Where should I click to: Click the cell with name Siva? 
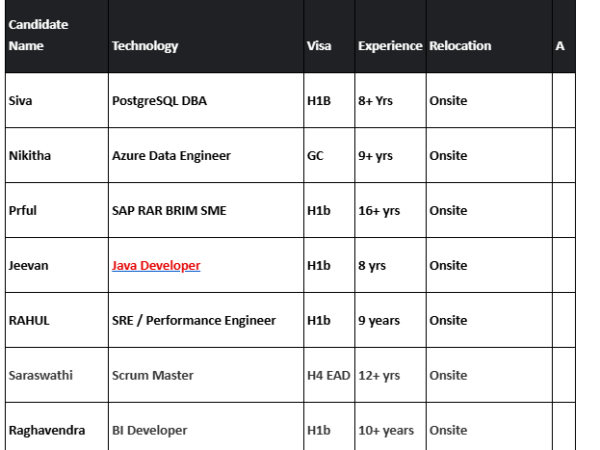[x=57, y=100]
